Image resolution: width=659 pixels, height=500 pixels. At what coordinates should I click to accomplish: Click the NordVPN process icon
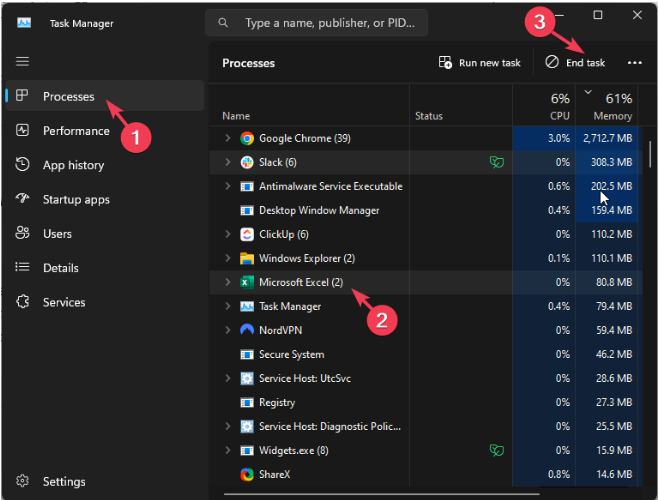[246, 330]
